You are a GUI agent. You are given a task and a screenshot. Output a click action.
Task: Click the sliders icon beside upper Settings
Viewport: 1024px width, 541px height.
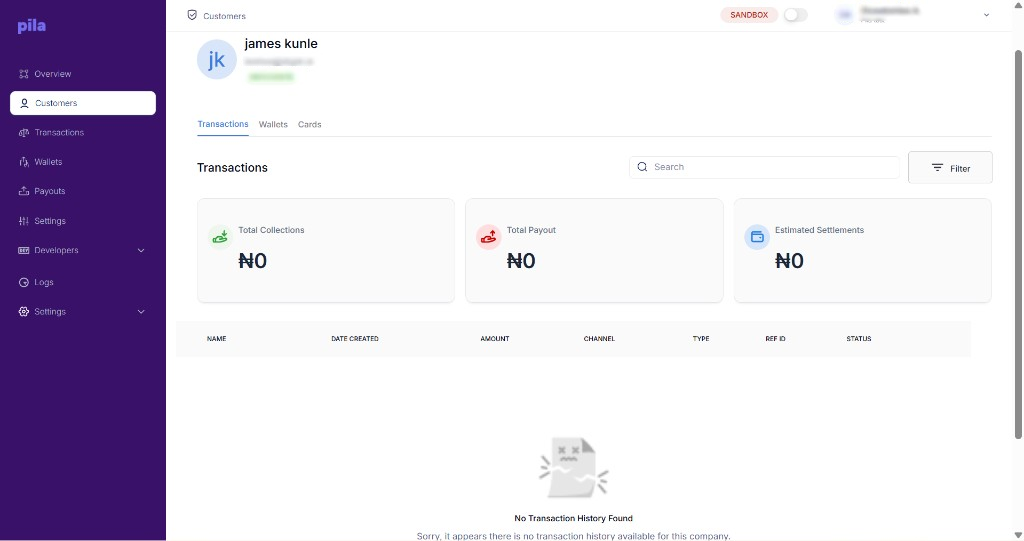point(24,221)
